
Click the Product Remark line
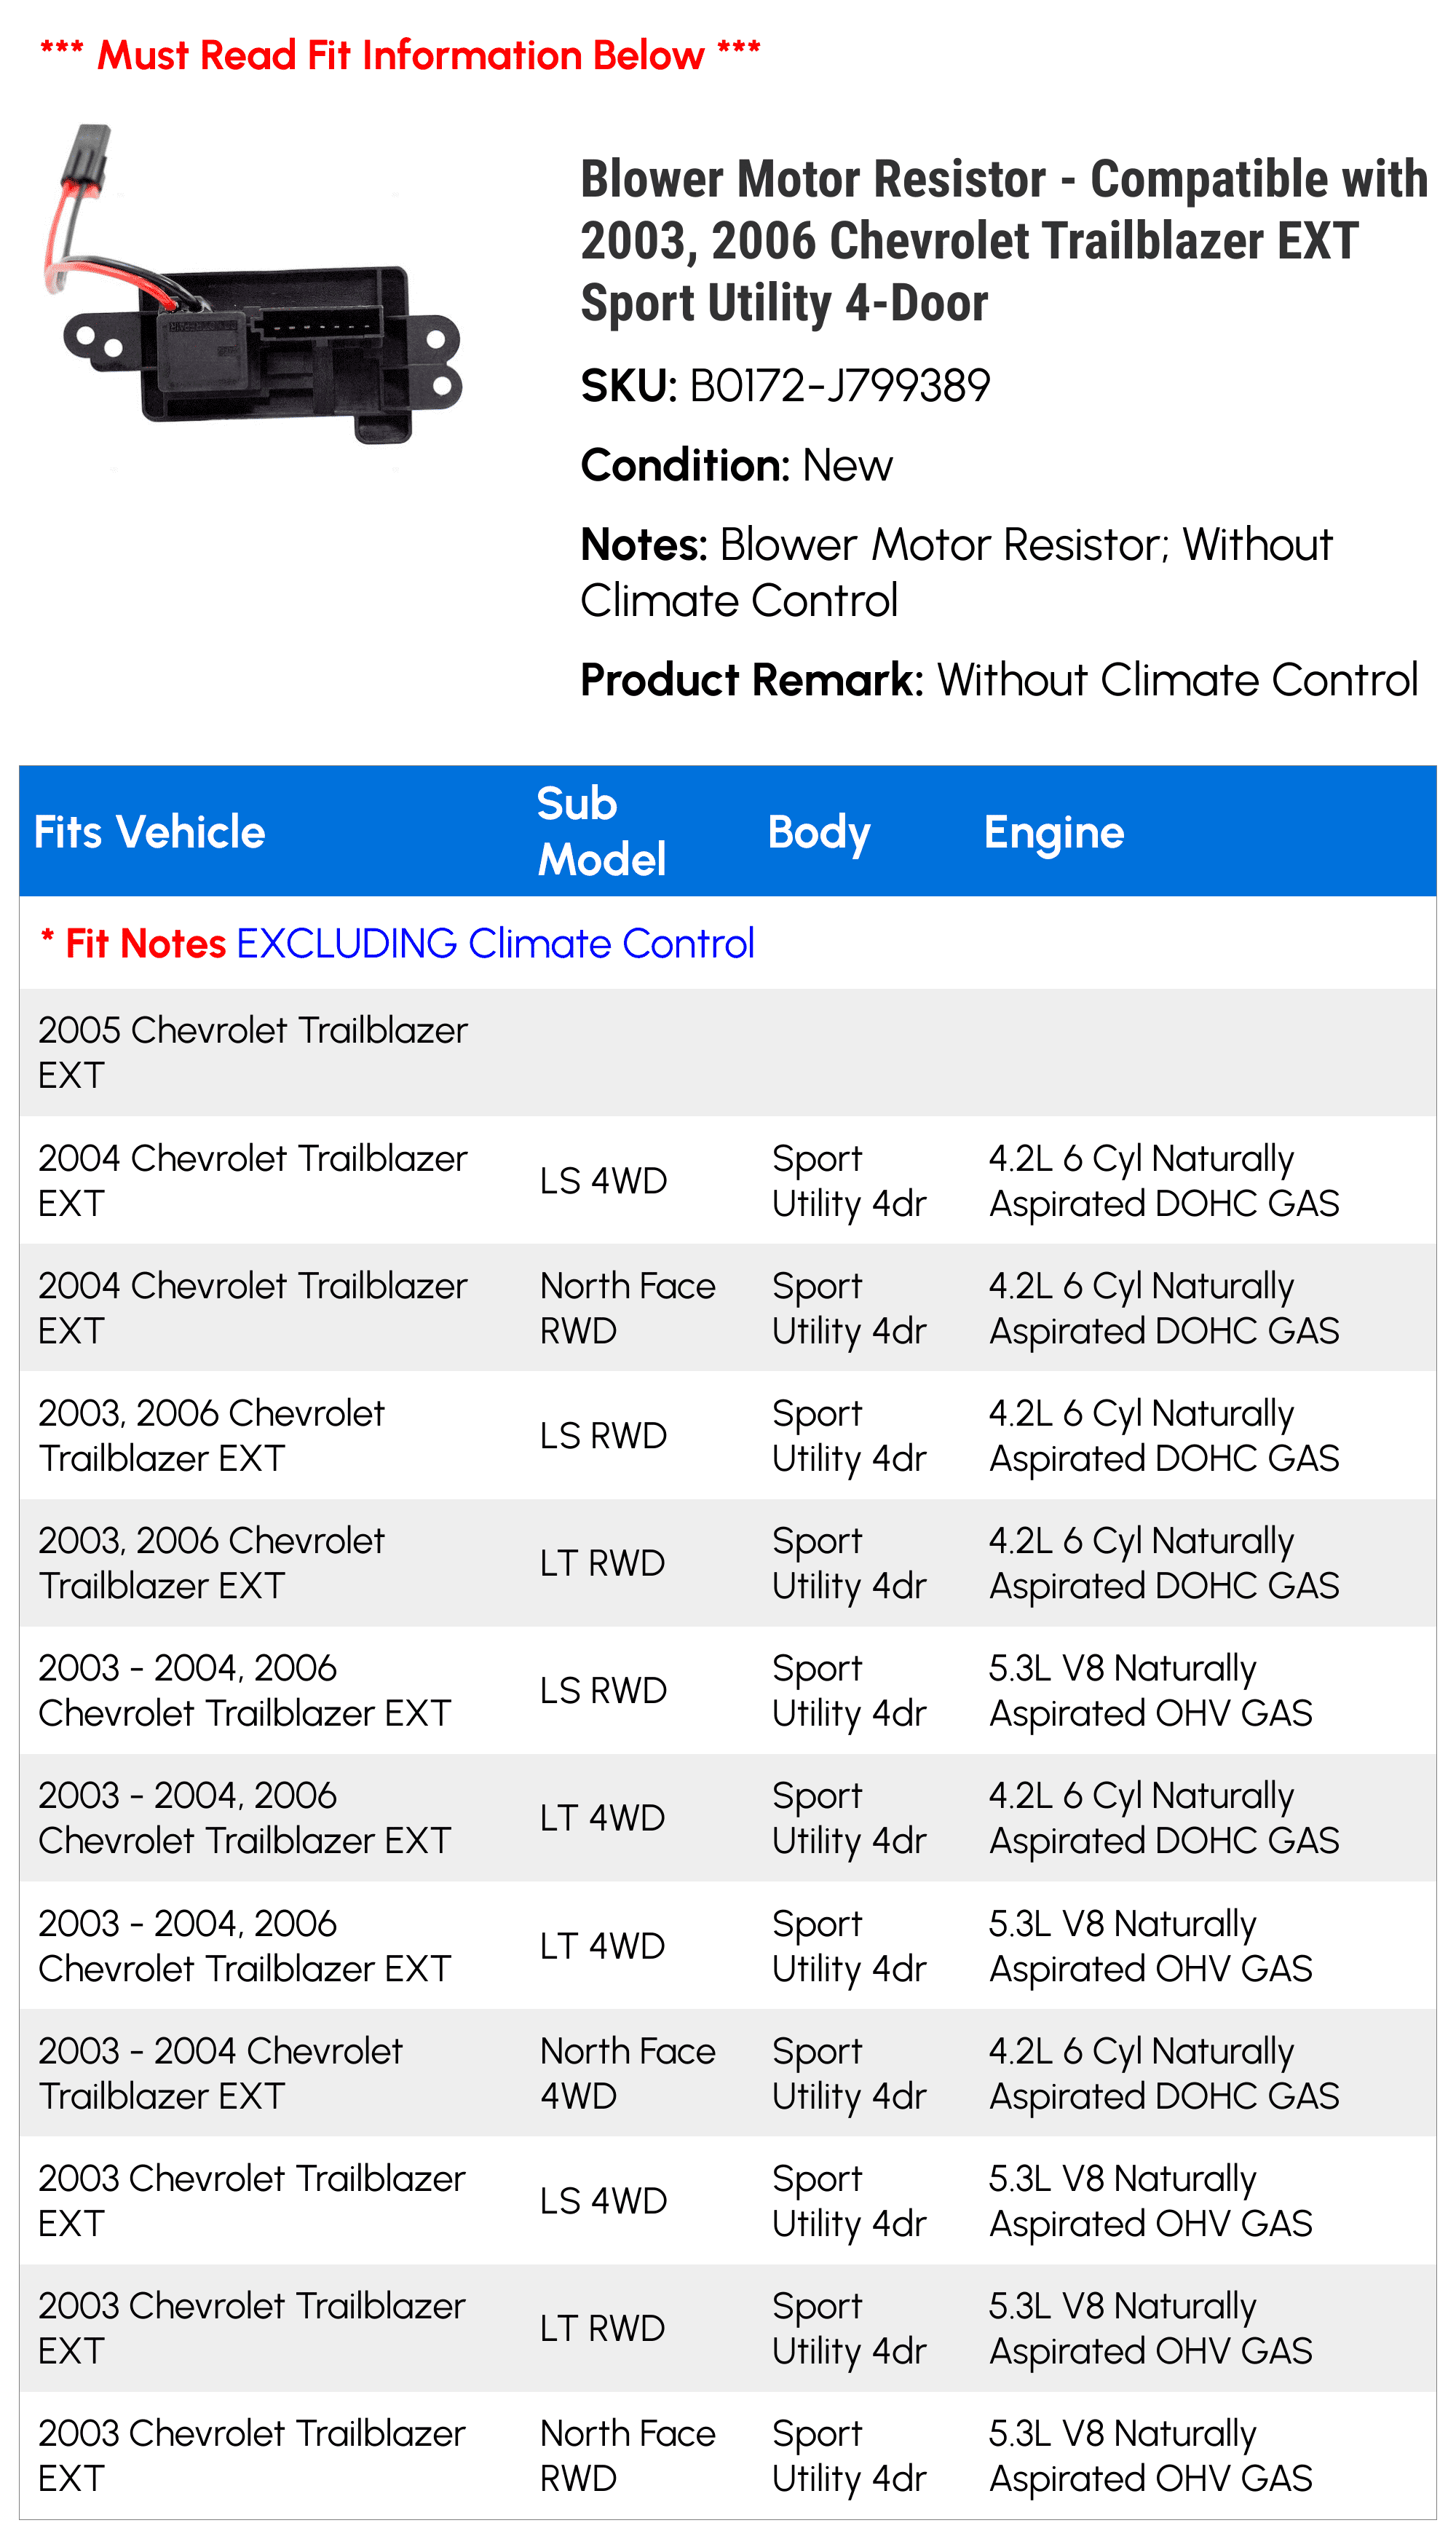999,680
